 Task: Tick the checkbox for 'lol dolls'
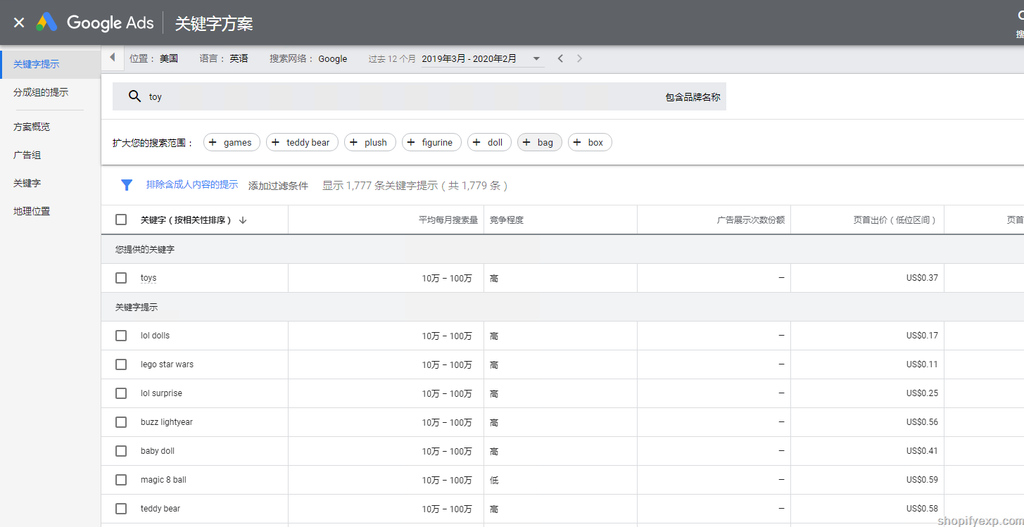pos(121,336)
